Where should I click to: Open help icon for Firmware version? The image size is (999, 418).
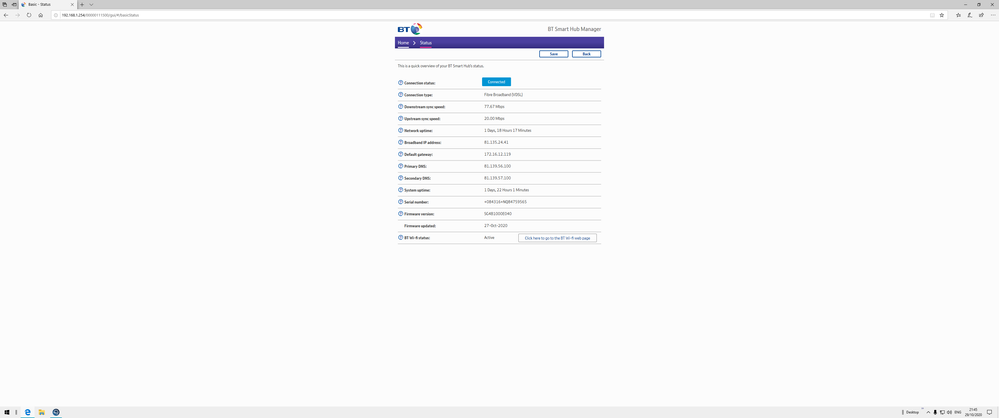[x=401, y=213]
